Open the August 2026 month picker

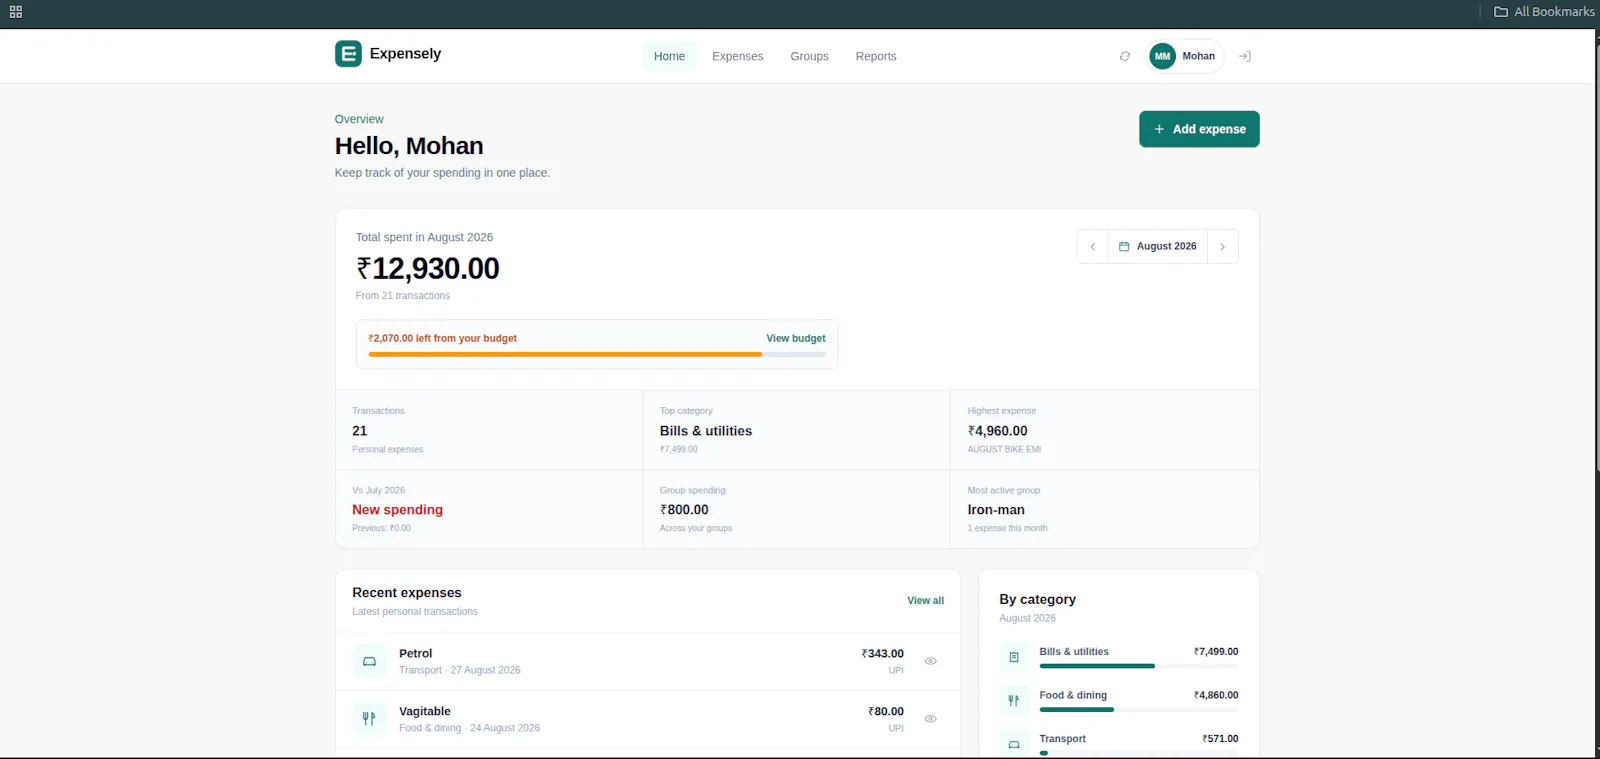point(1157,247)
